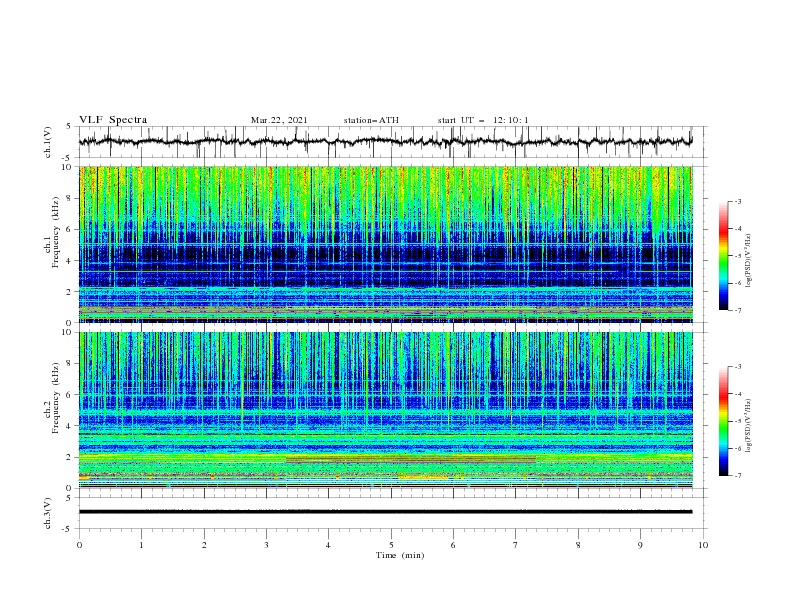Click the ch.2 spectrogram panel
This screenshot has width=792, height=612.
385,410
